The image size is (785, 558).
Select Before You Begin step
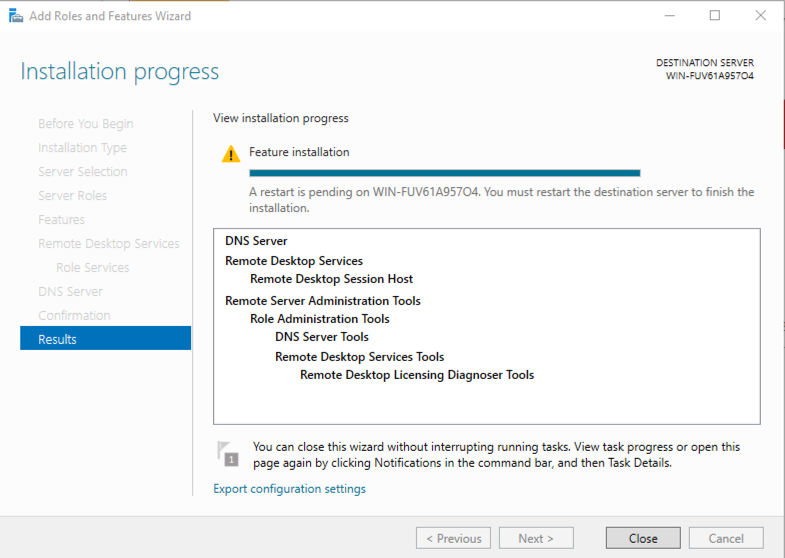(x=86, y=124)
